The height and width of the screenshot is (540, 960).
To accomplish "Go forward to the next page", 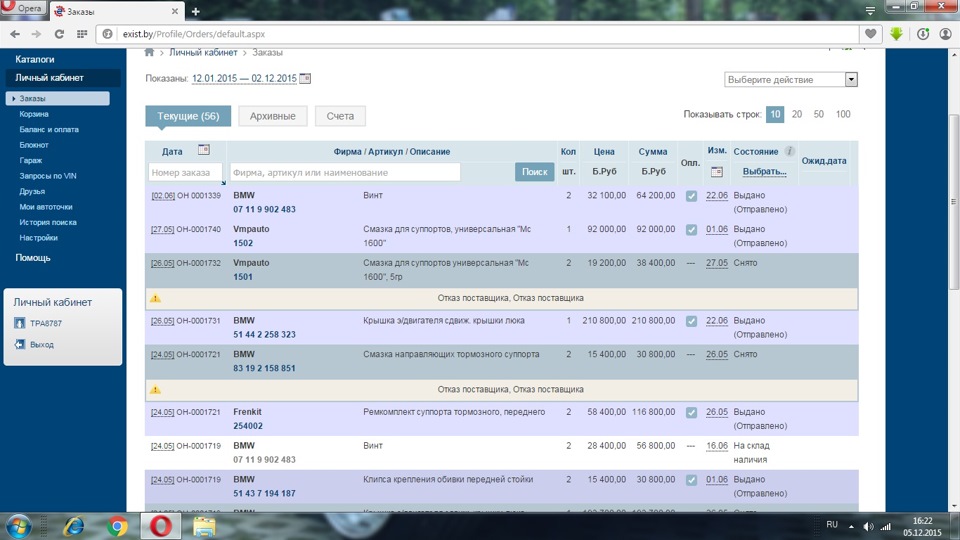I will pos(36,34).
